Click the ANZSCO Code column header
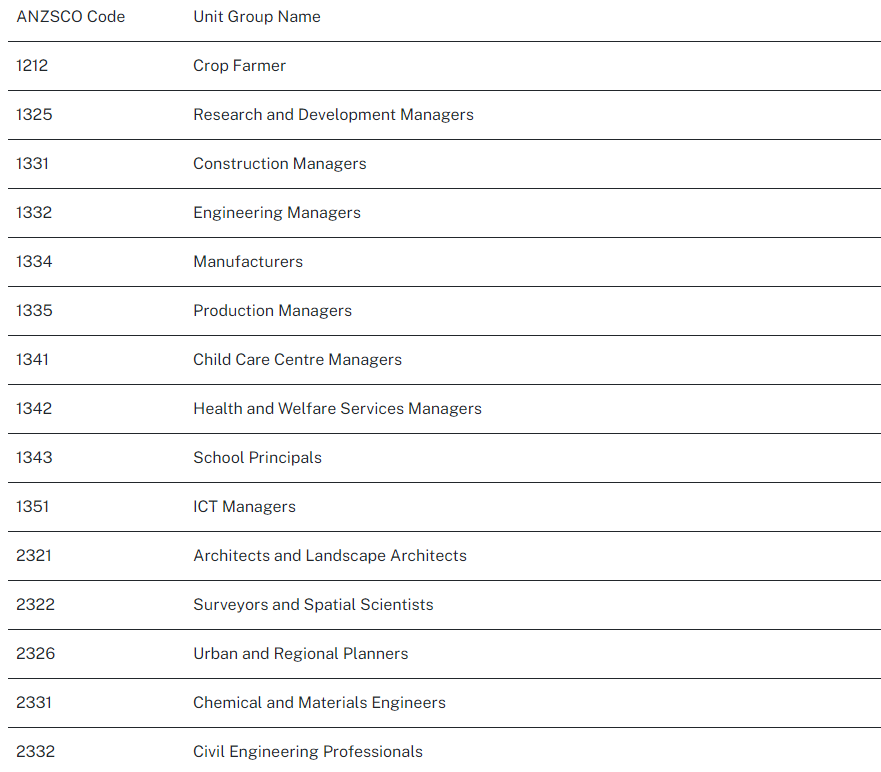Image resolution: width=881 pixels, height=772 pixels. 71,17
